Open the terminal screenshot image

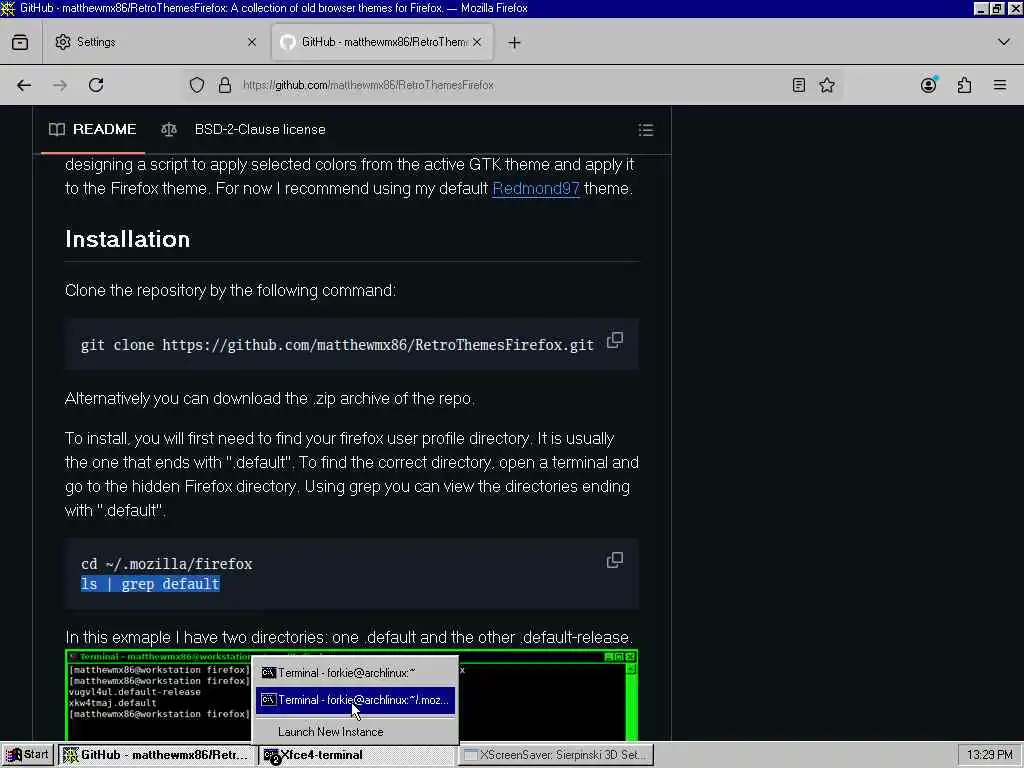point(351,695)
